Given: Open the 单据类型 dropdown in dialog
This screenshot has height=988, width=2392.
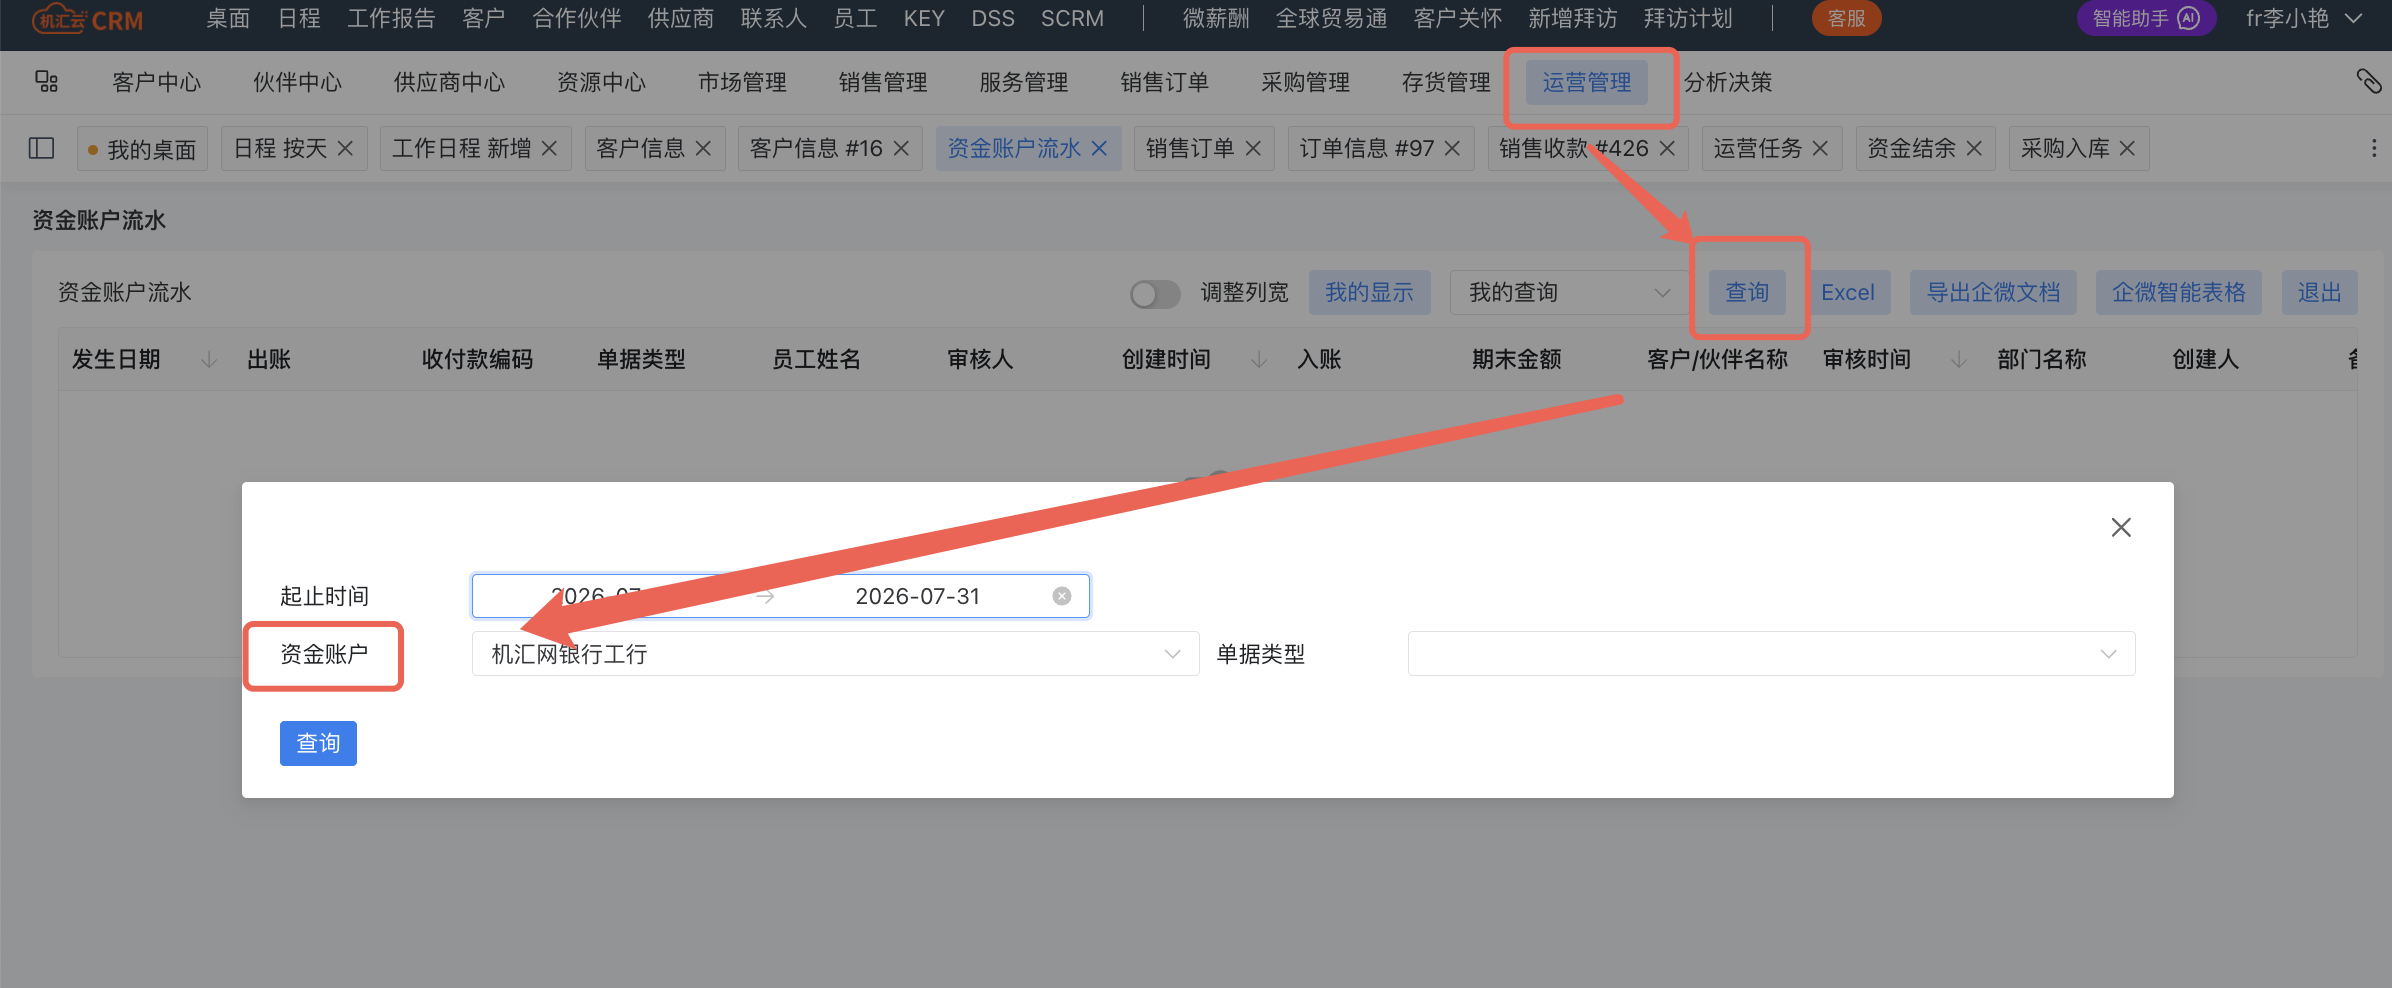Looking at the screenshot, I should tap(1771, 654).
